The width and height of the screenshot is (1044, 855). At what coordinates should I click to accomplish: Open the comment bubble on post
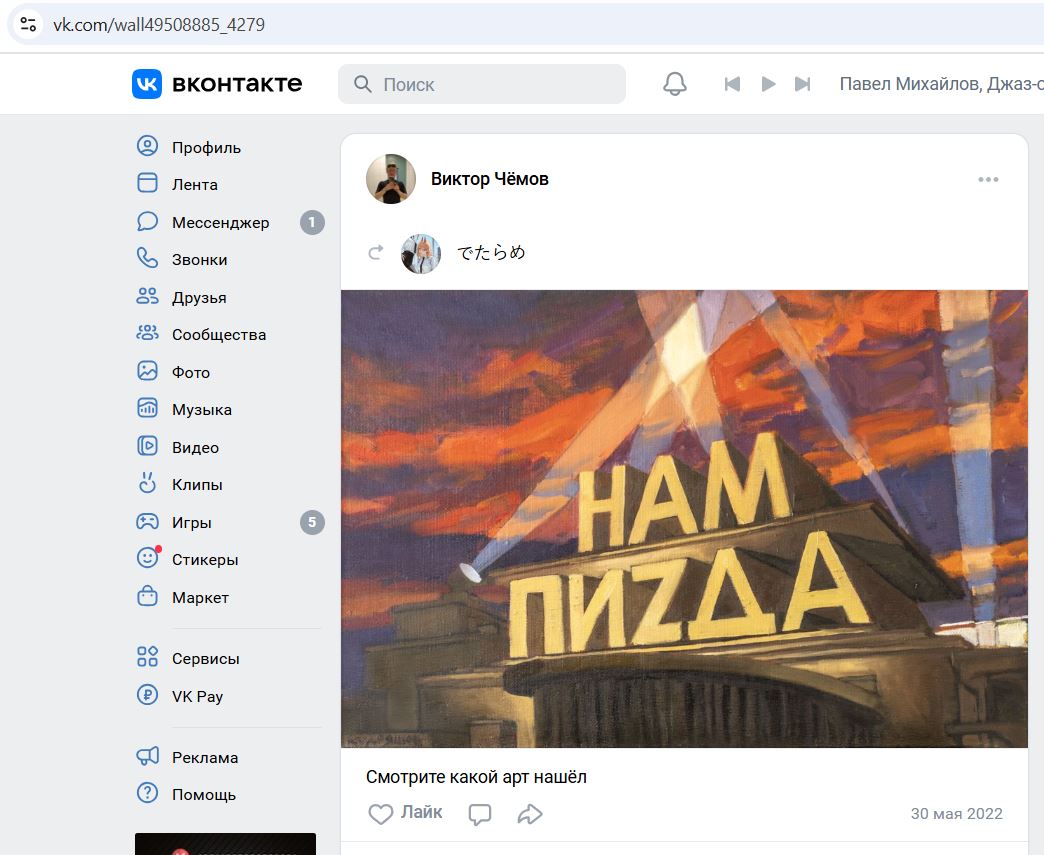(479, 814)
